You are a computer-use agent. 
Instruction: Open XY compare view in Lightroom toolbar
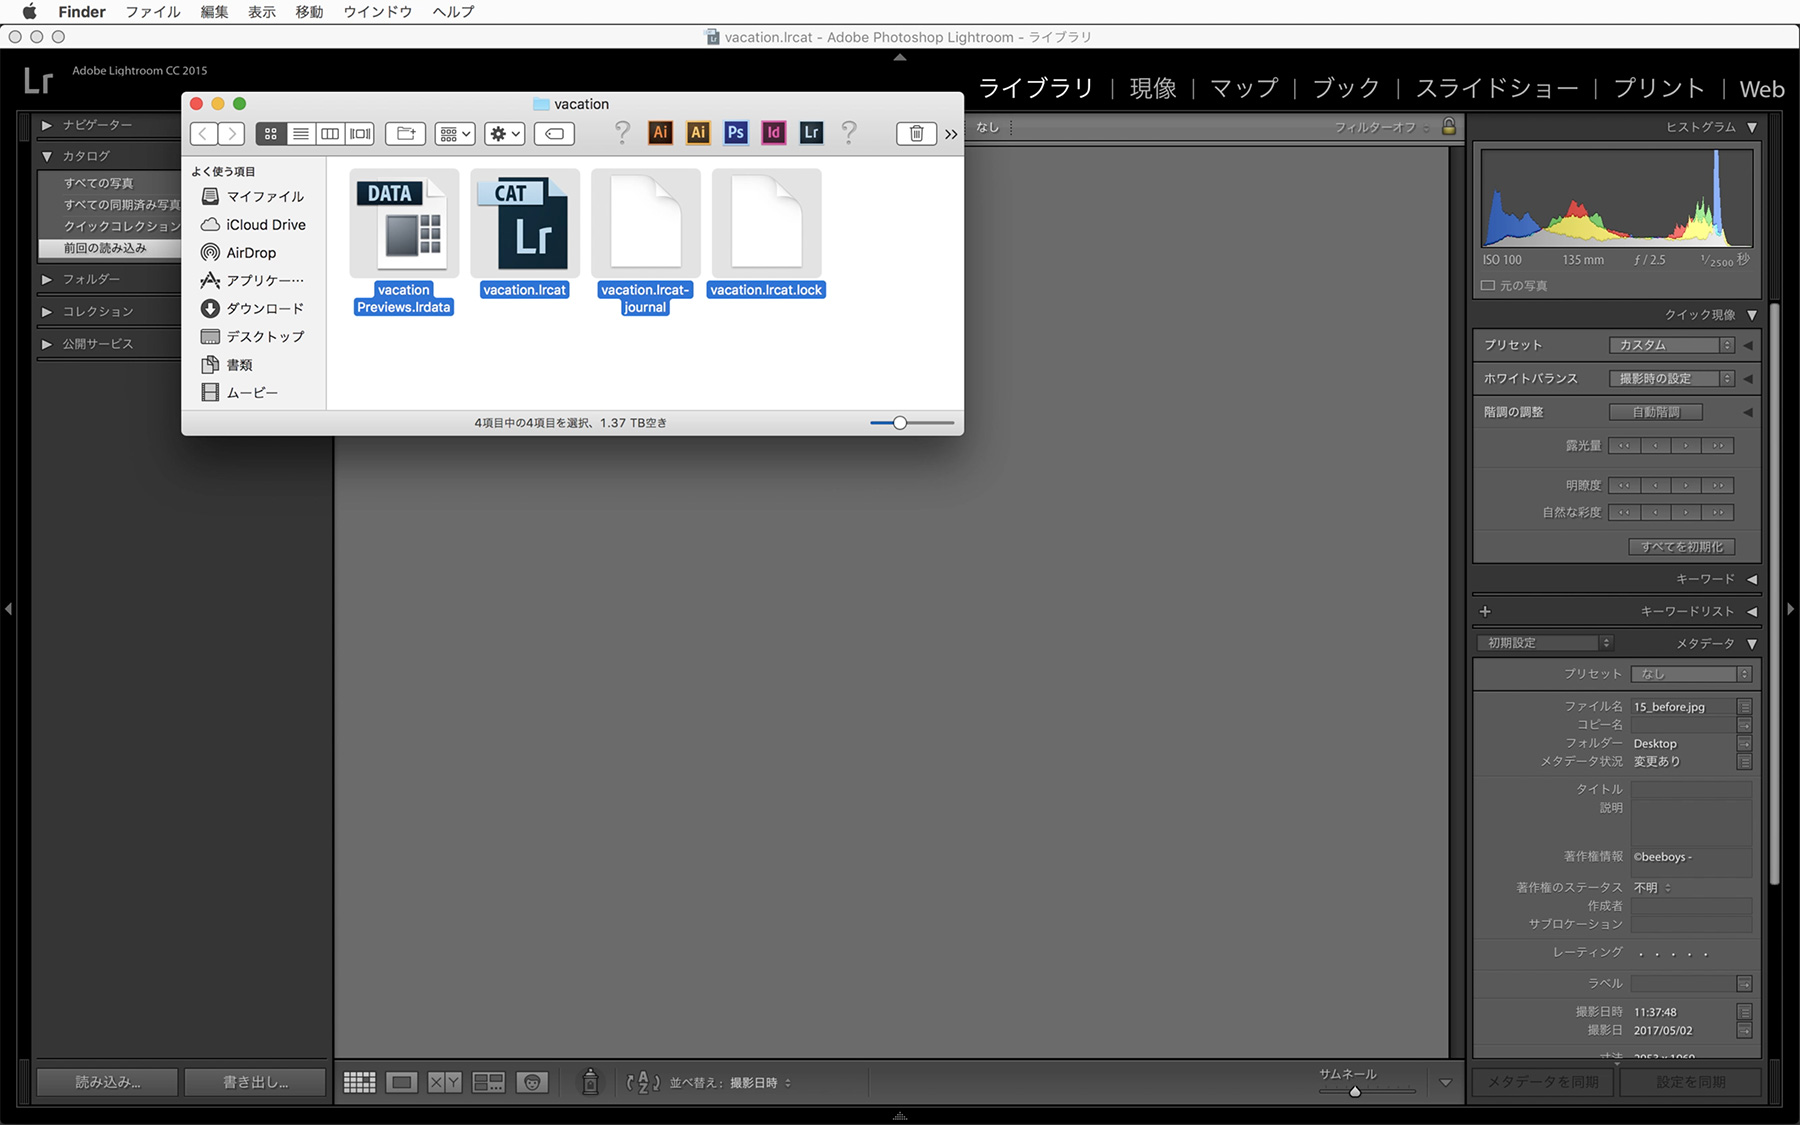(x=445, y=1082)
